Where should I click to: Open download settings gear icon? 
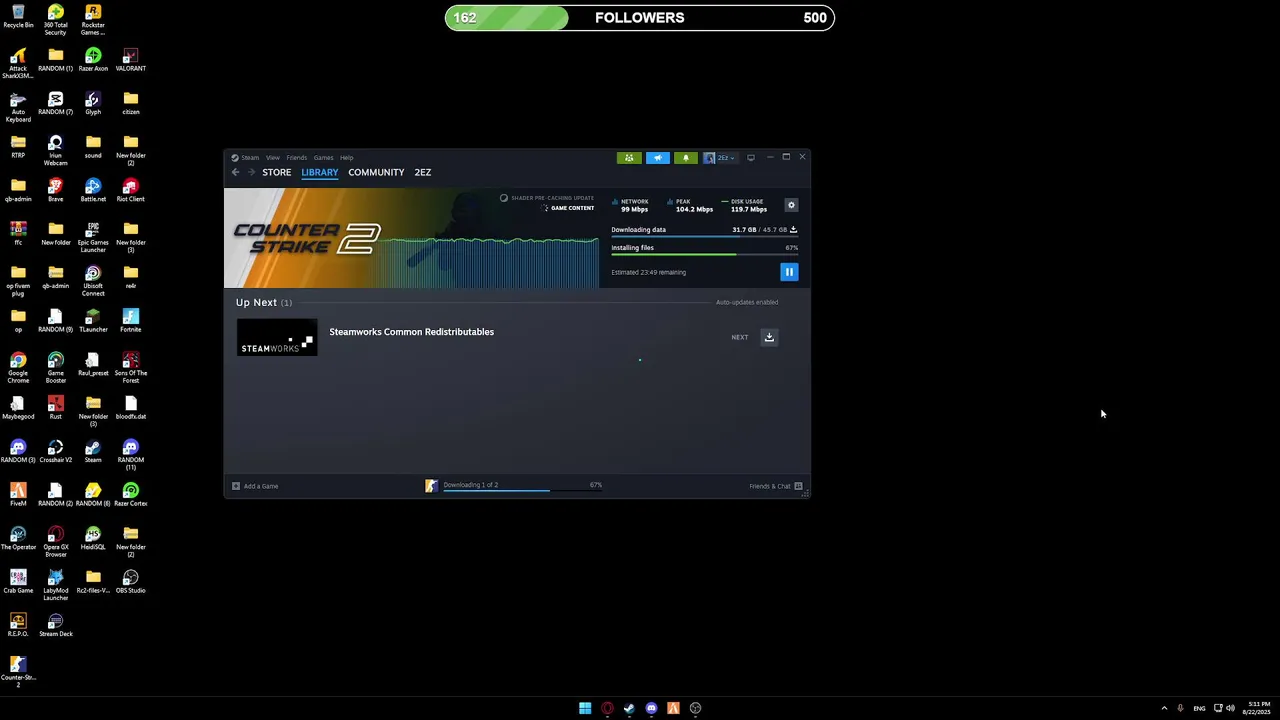coord(791,205)
